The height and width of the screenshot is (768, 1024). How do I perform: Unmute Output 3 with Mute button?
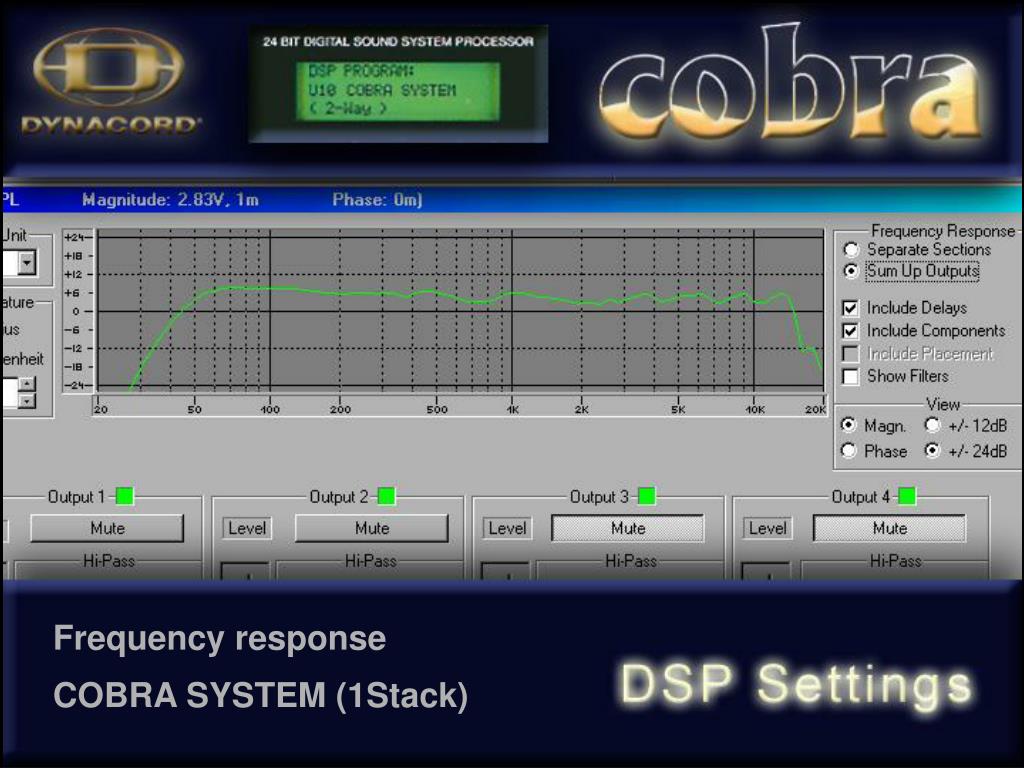coord(628,528)
